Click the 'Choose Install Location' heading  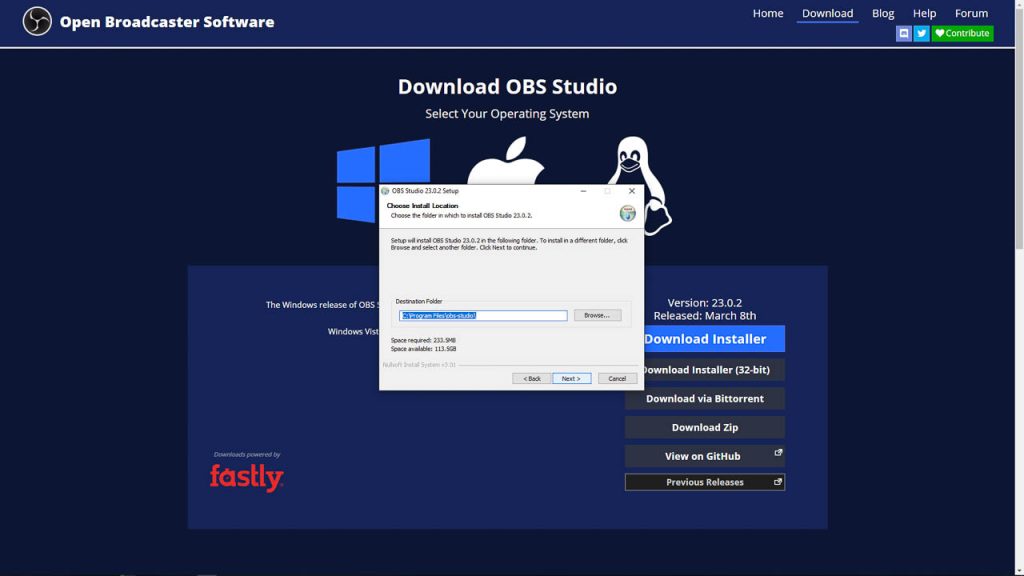422,206
